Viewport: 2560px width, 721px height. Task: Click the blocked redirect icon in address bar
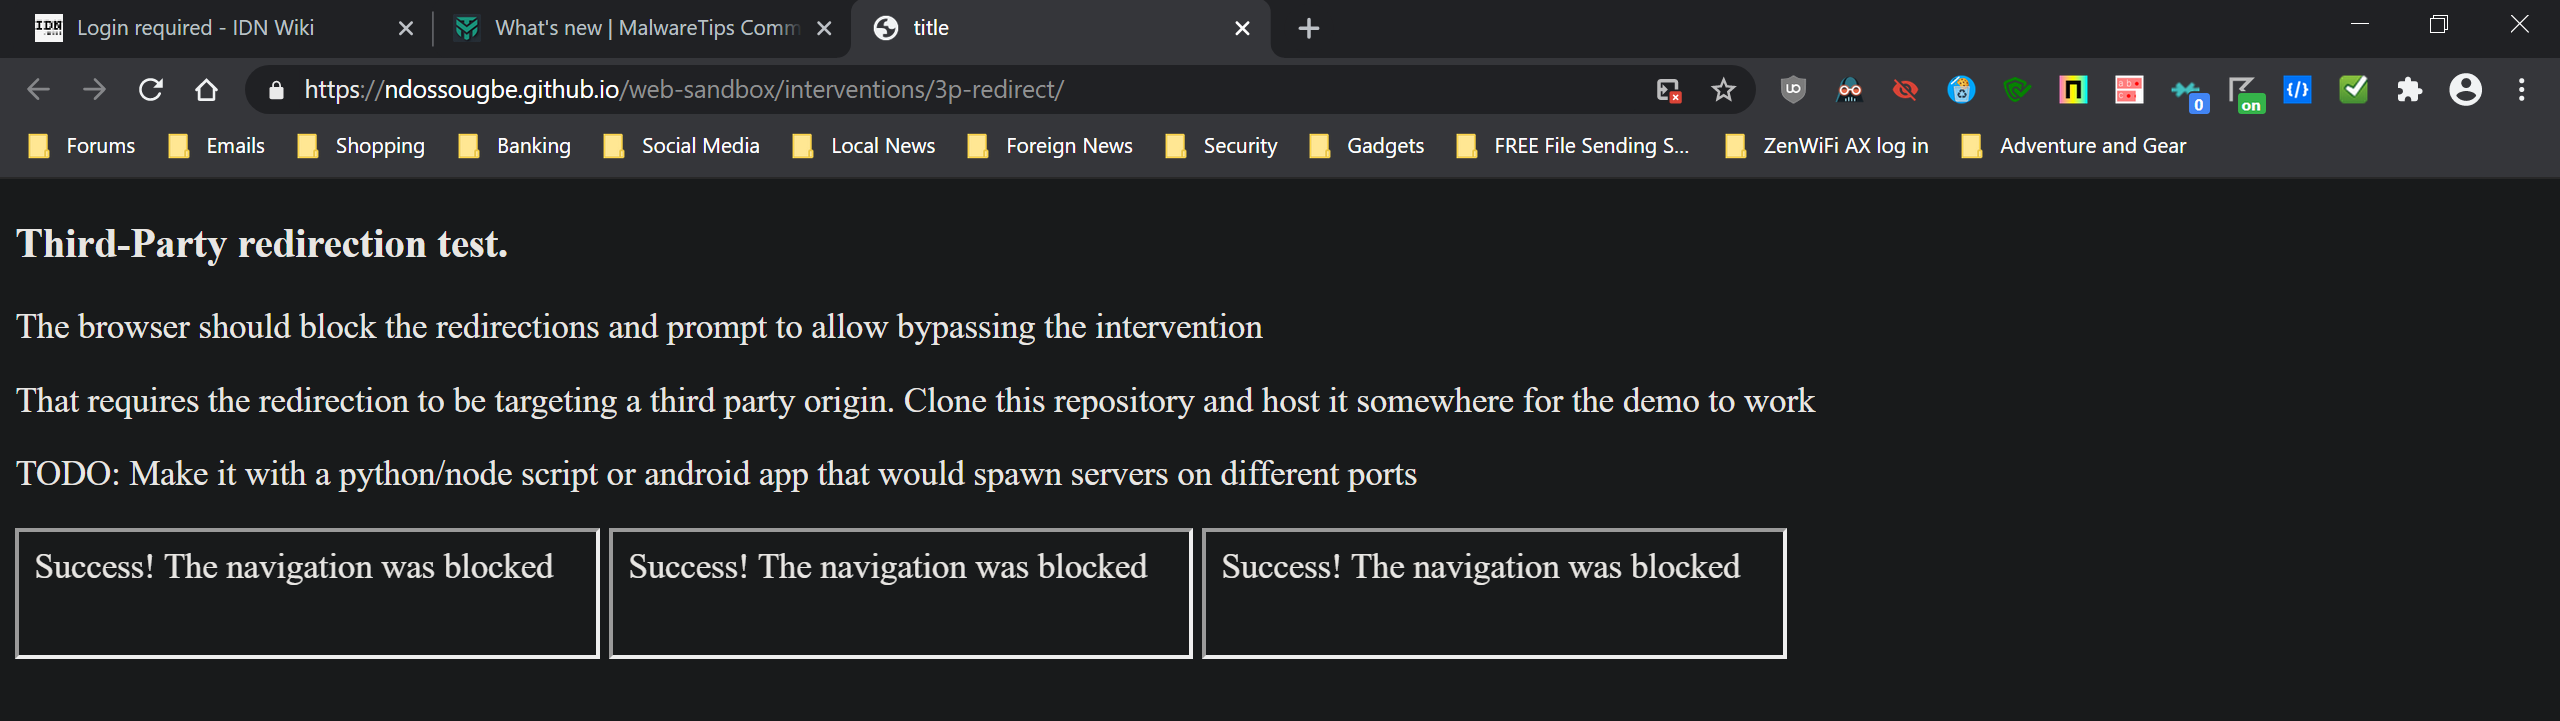coord(1668,90)
